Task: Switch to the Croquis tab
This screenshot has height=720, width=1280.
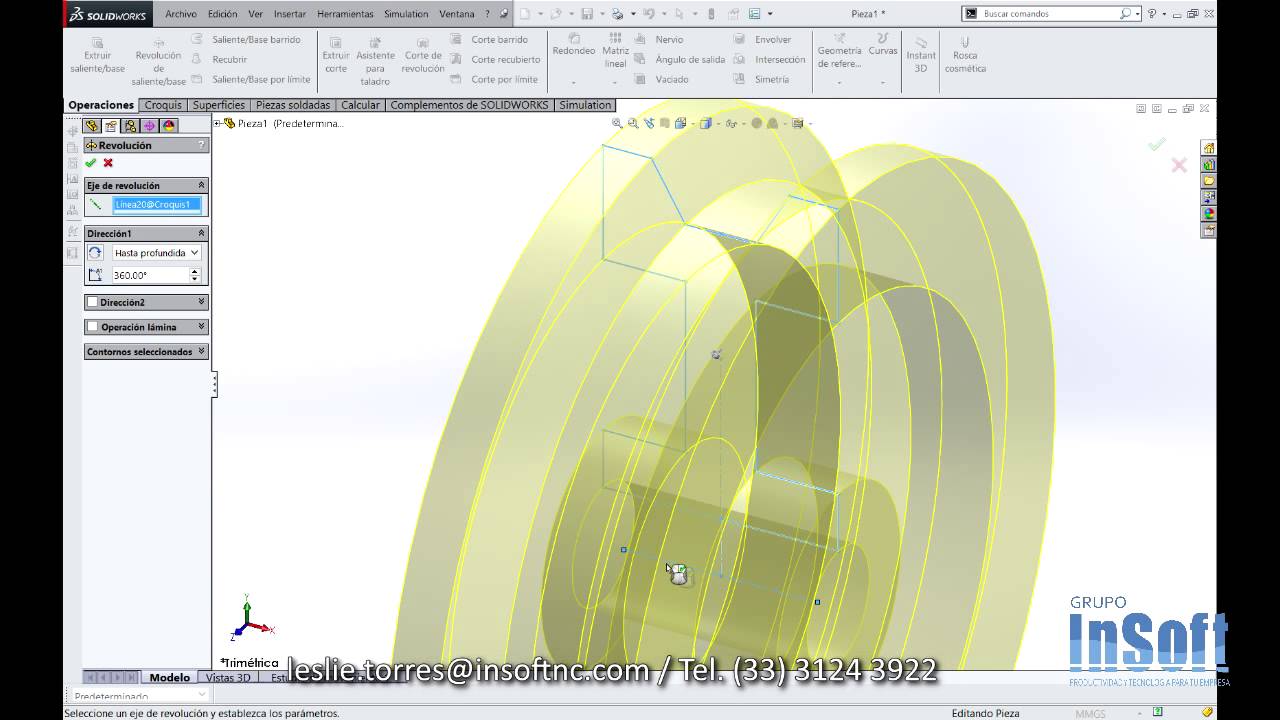Action: (163, 105)
